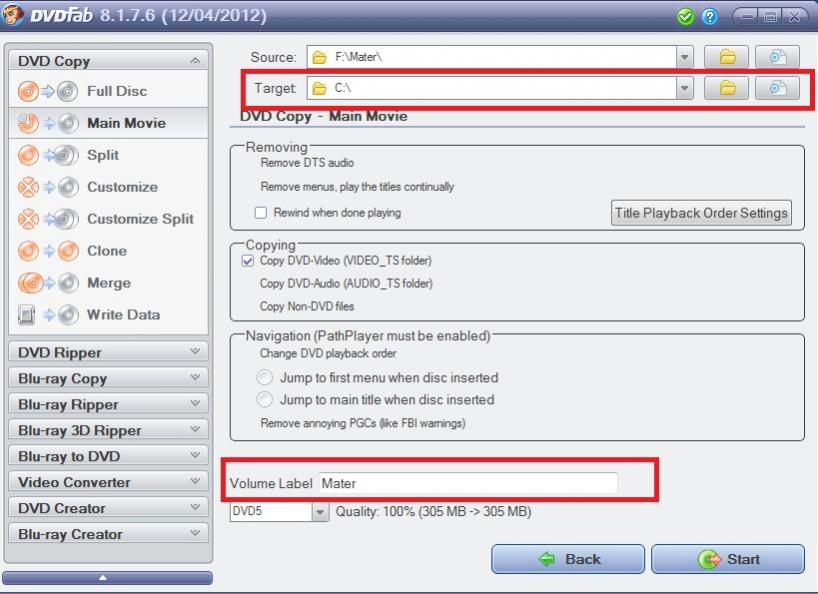Toggle Copy DVD-Video VIDEO_TS folder checkbox
The height and width of the screenshot is (594, 818).
[248, 261]
